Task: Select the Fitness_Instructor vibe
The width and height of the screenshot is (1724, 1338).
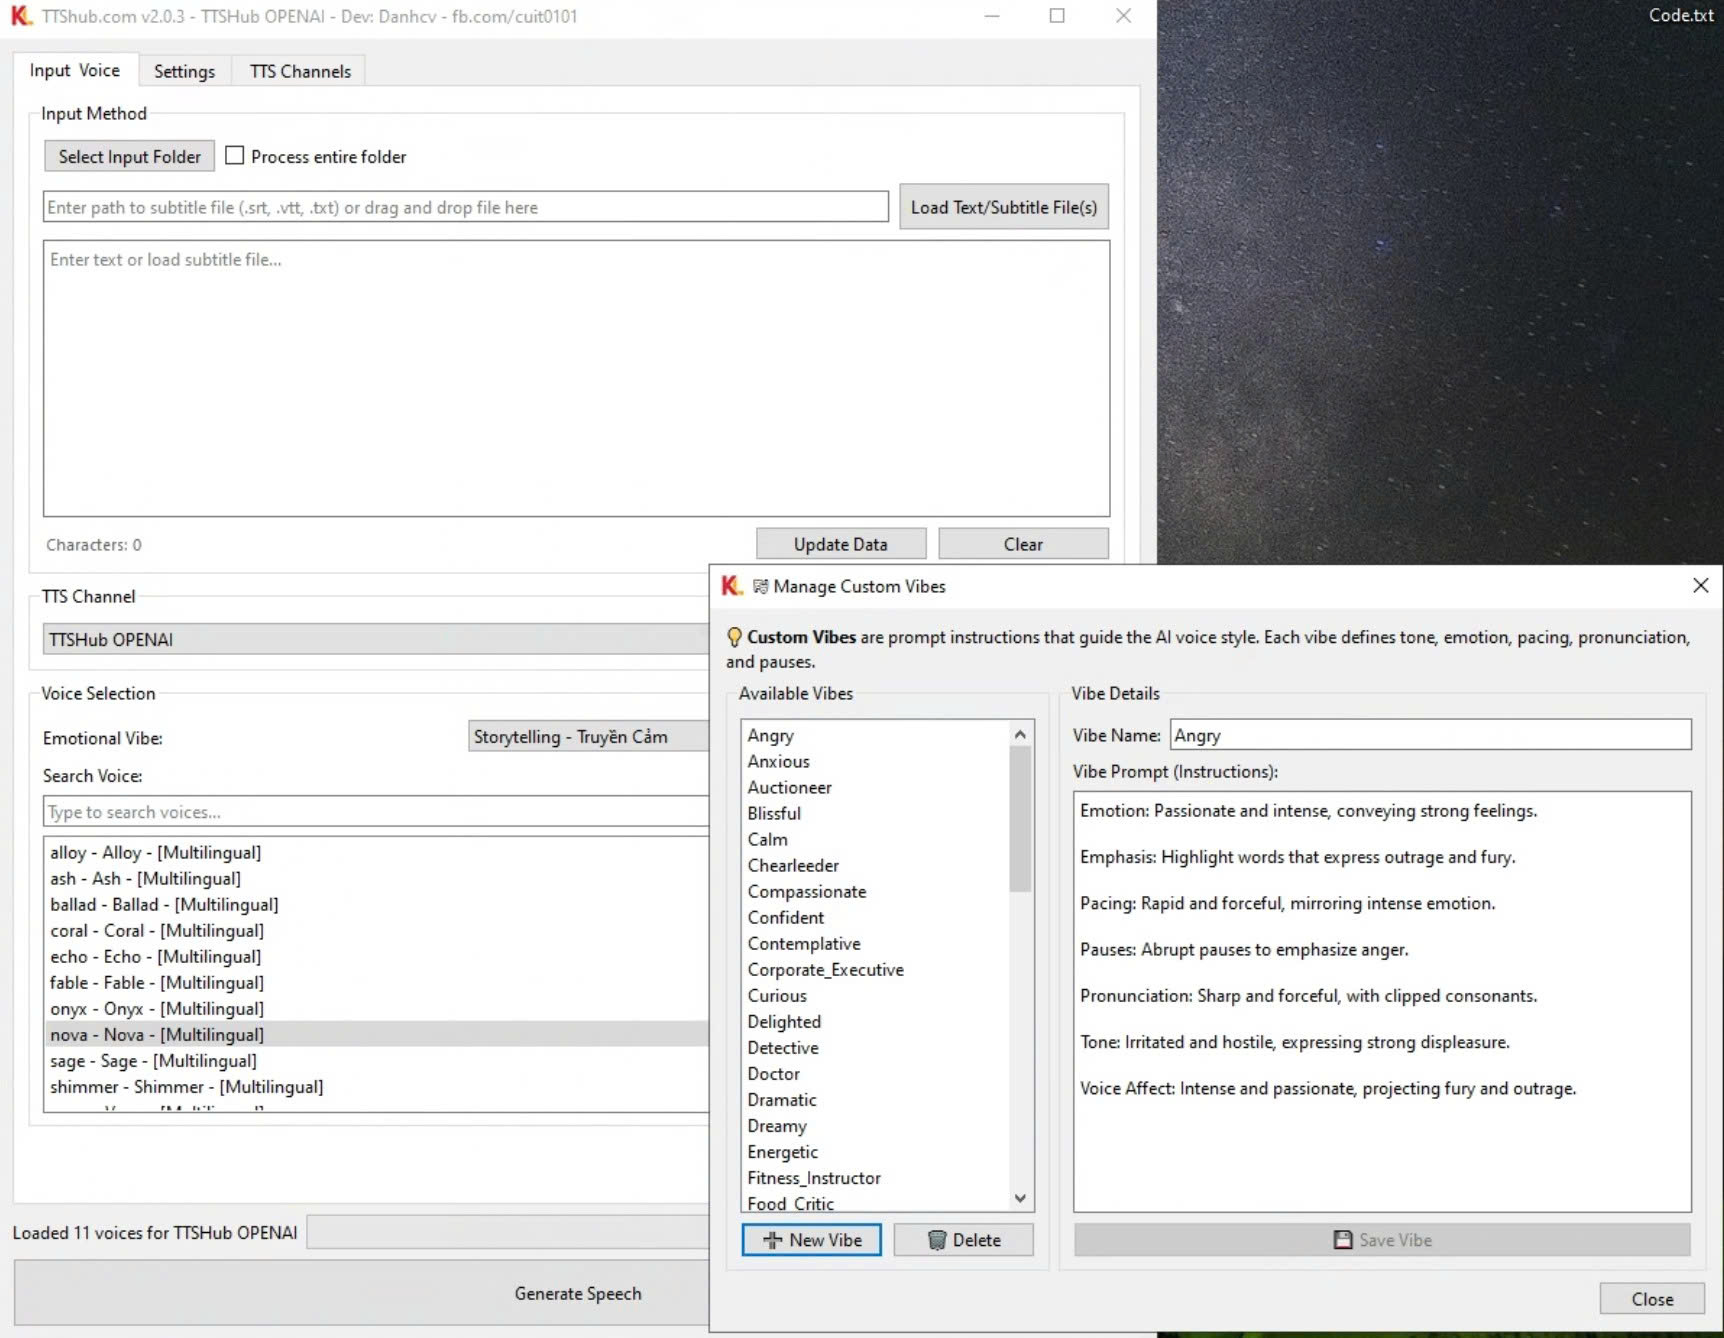Action: 876,1178
